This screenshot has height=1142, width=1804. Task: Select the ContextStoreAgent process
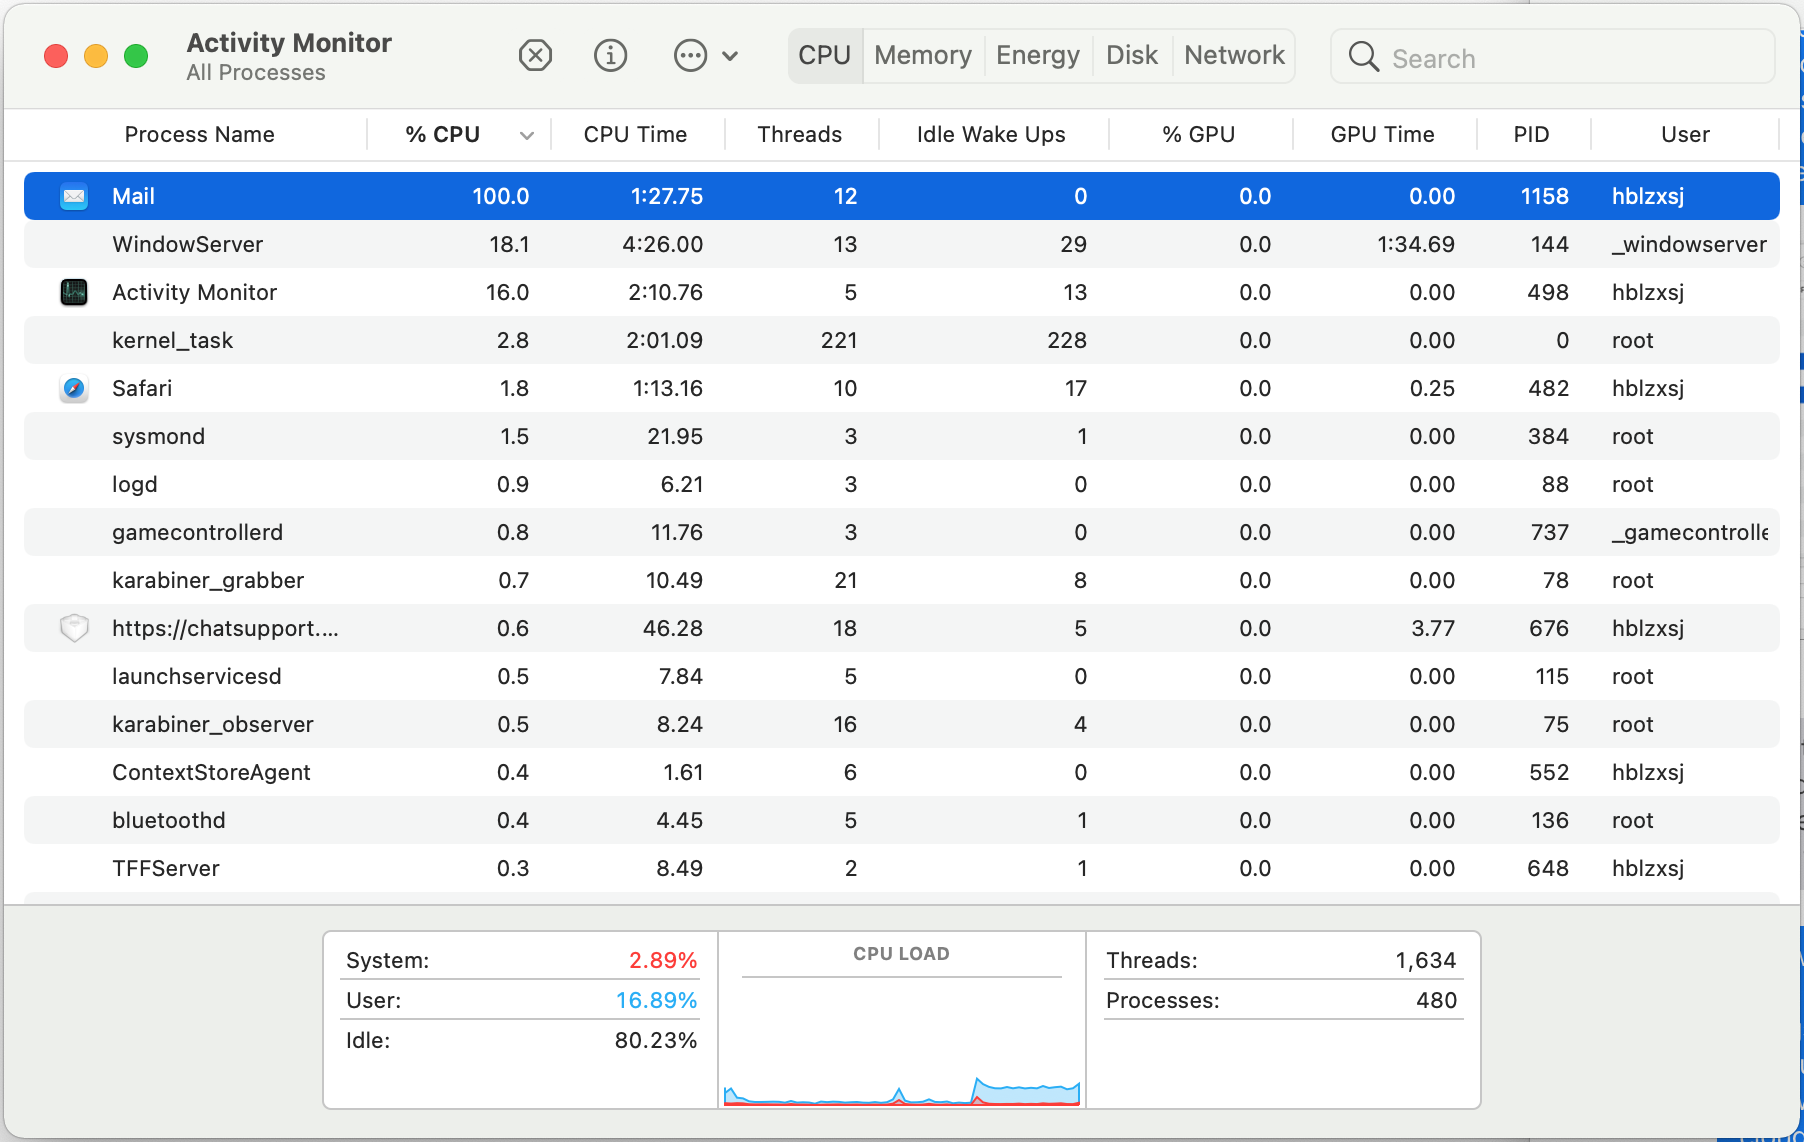[211, 772]
